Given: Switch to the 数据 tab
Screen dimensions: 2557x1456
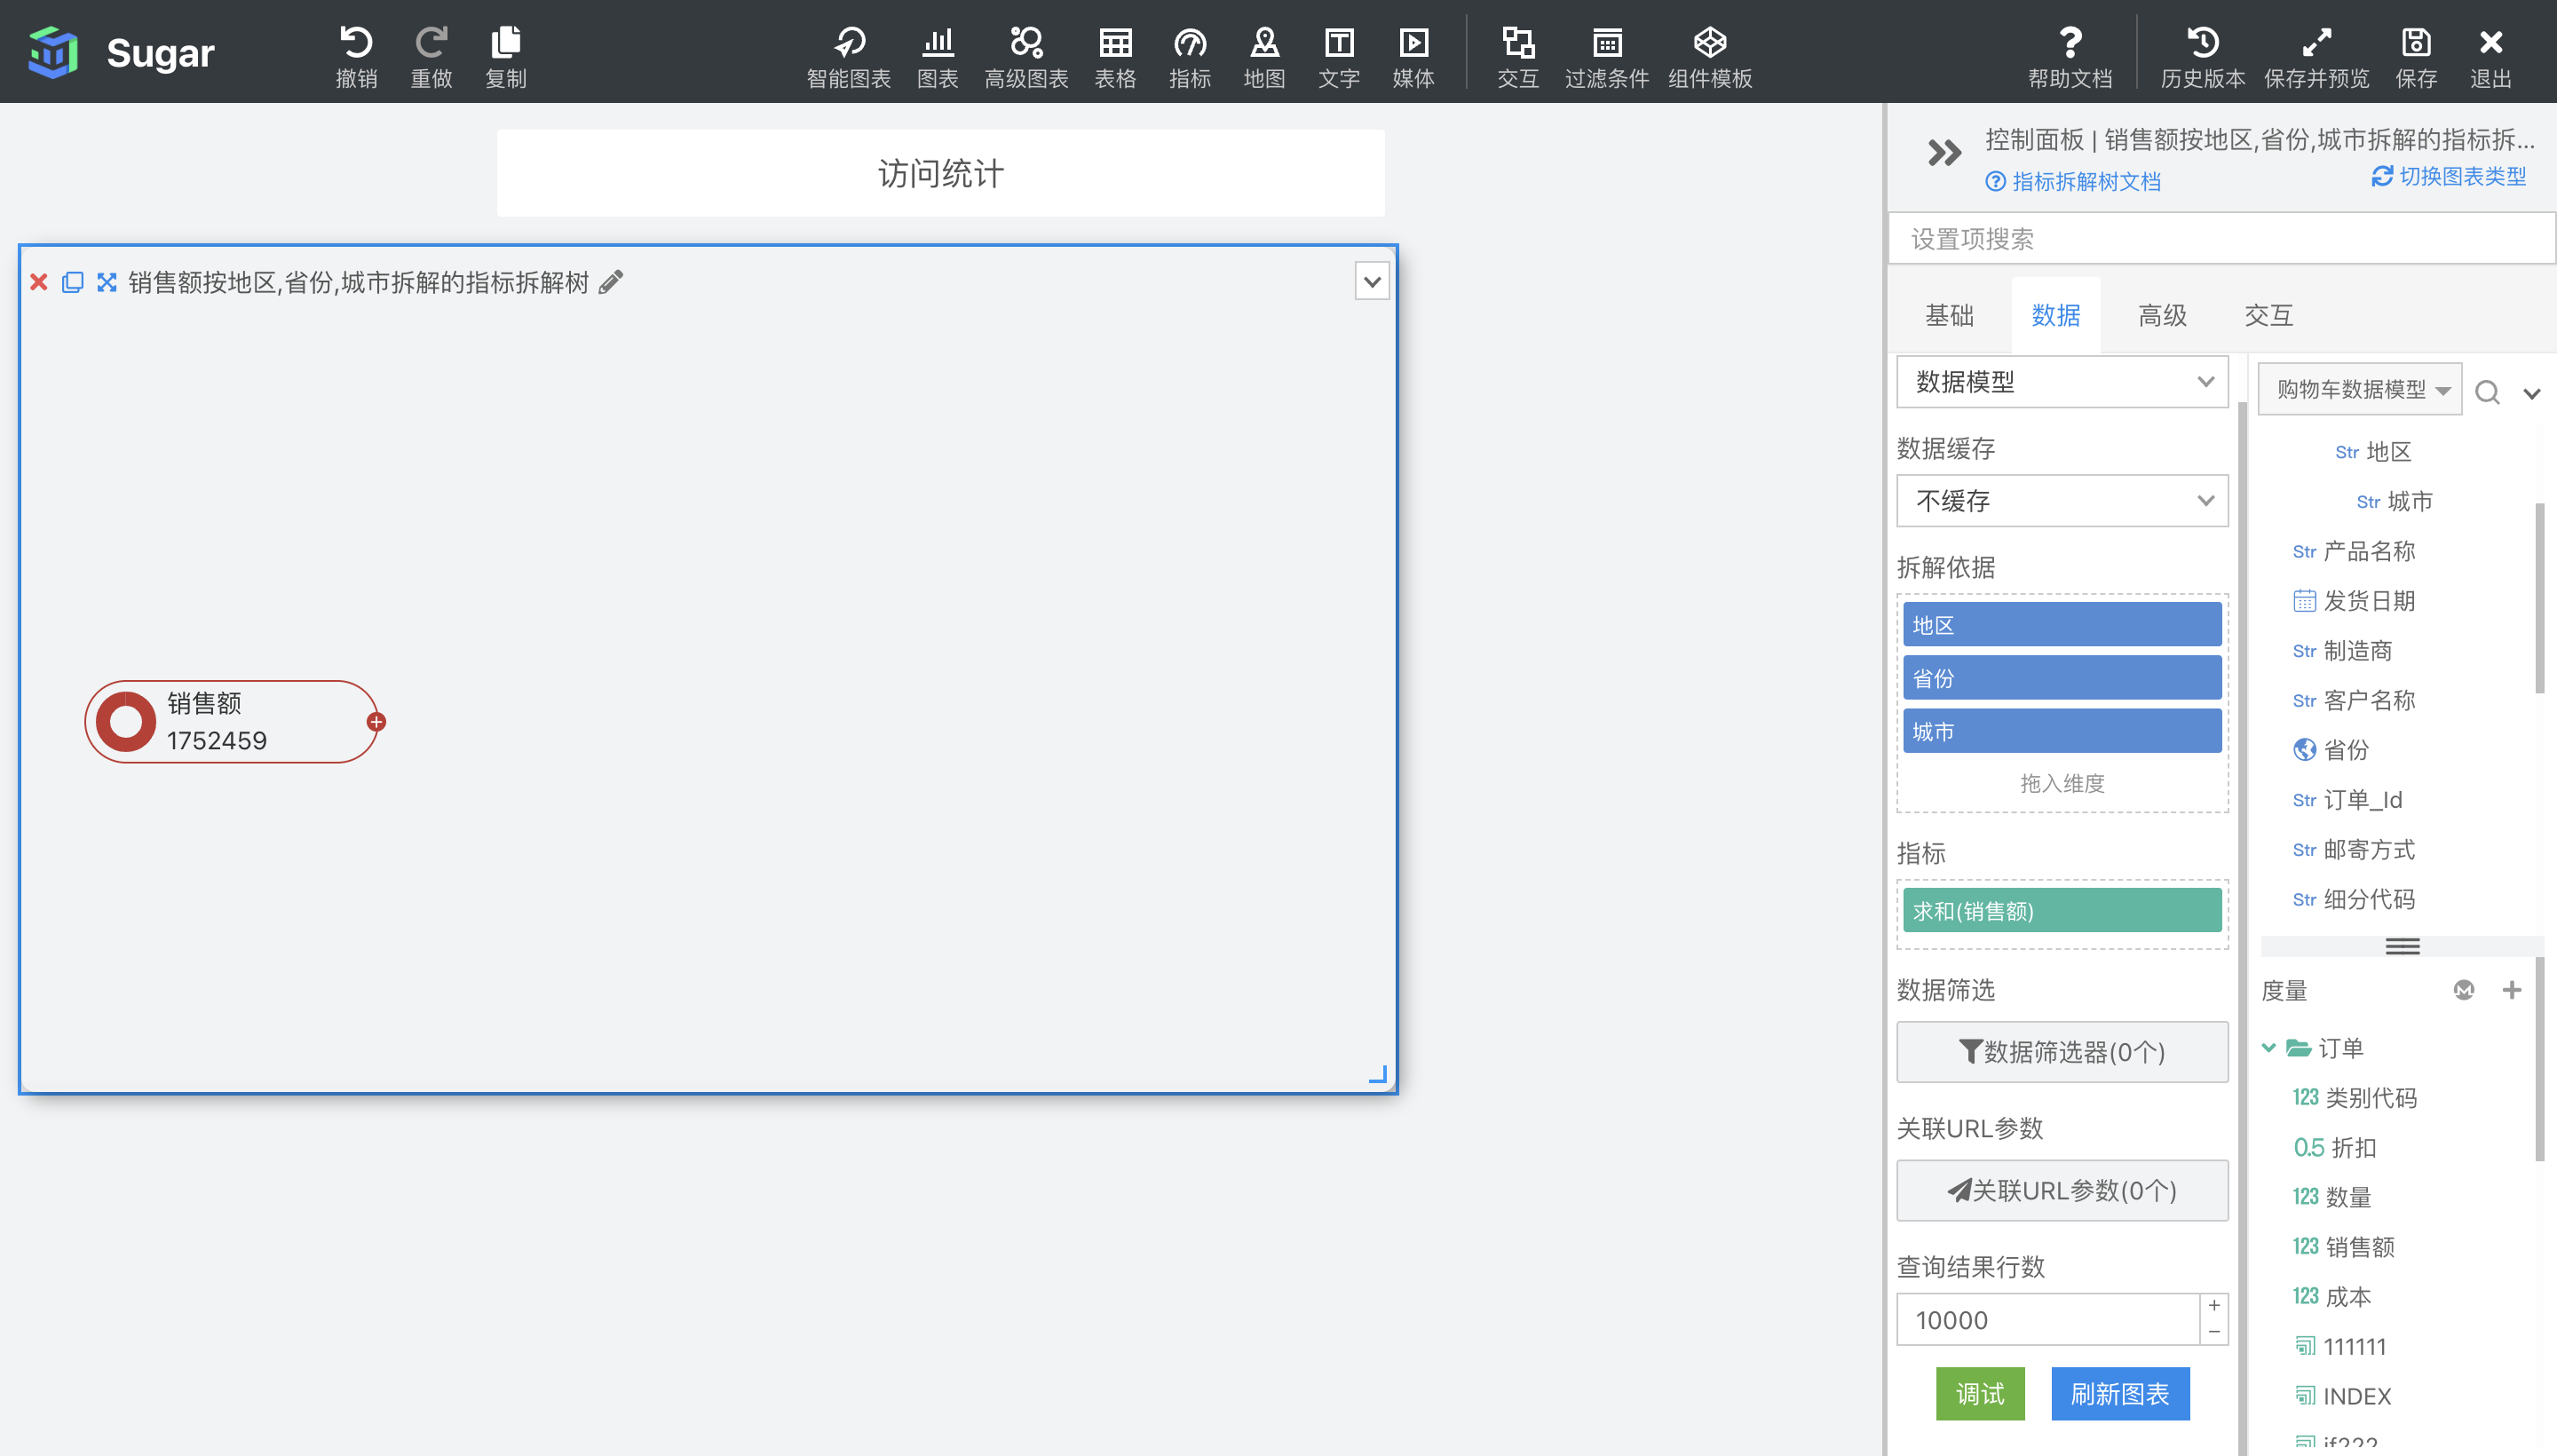Looking at the screenshot, I should (2055, 316).
